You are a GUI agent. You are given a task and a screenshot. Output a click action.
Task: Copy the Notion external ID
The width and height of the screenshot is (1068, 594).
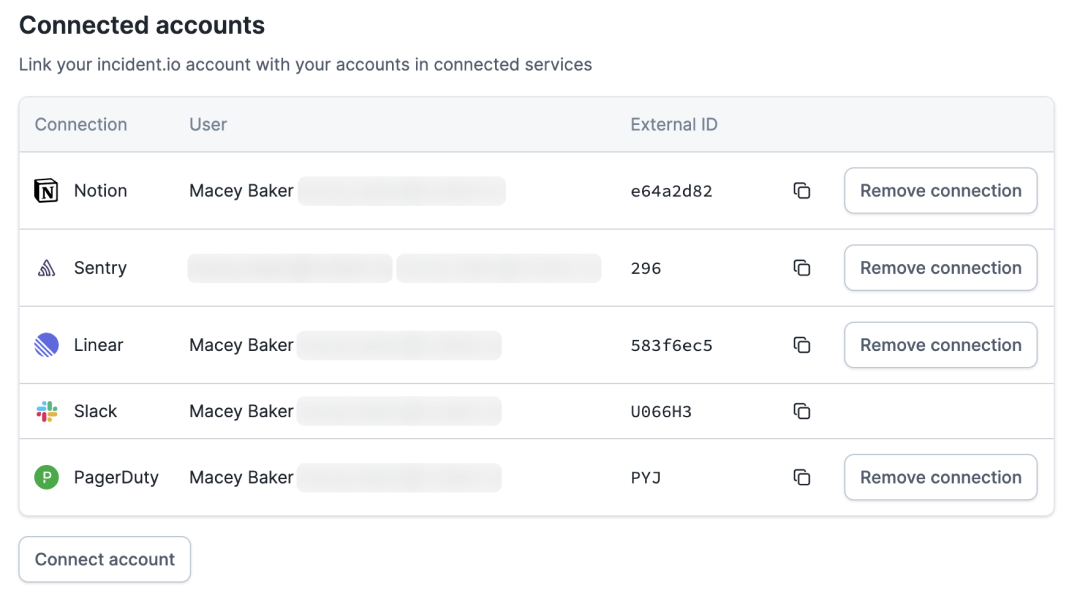pos(801,191)
